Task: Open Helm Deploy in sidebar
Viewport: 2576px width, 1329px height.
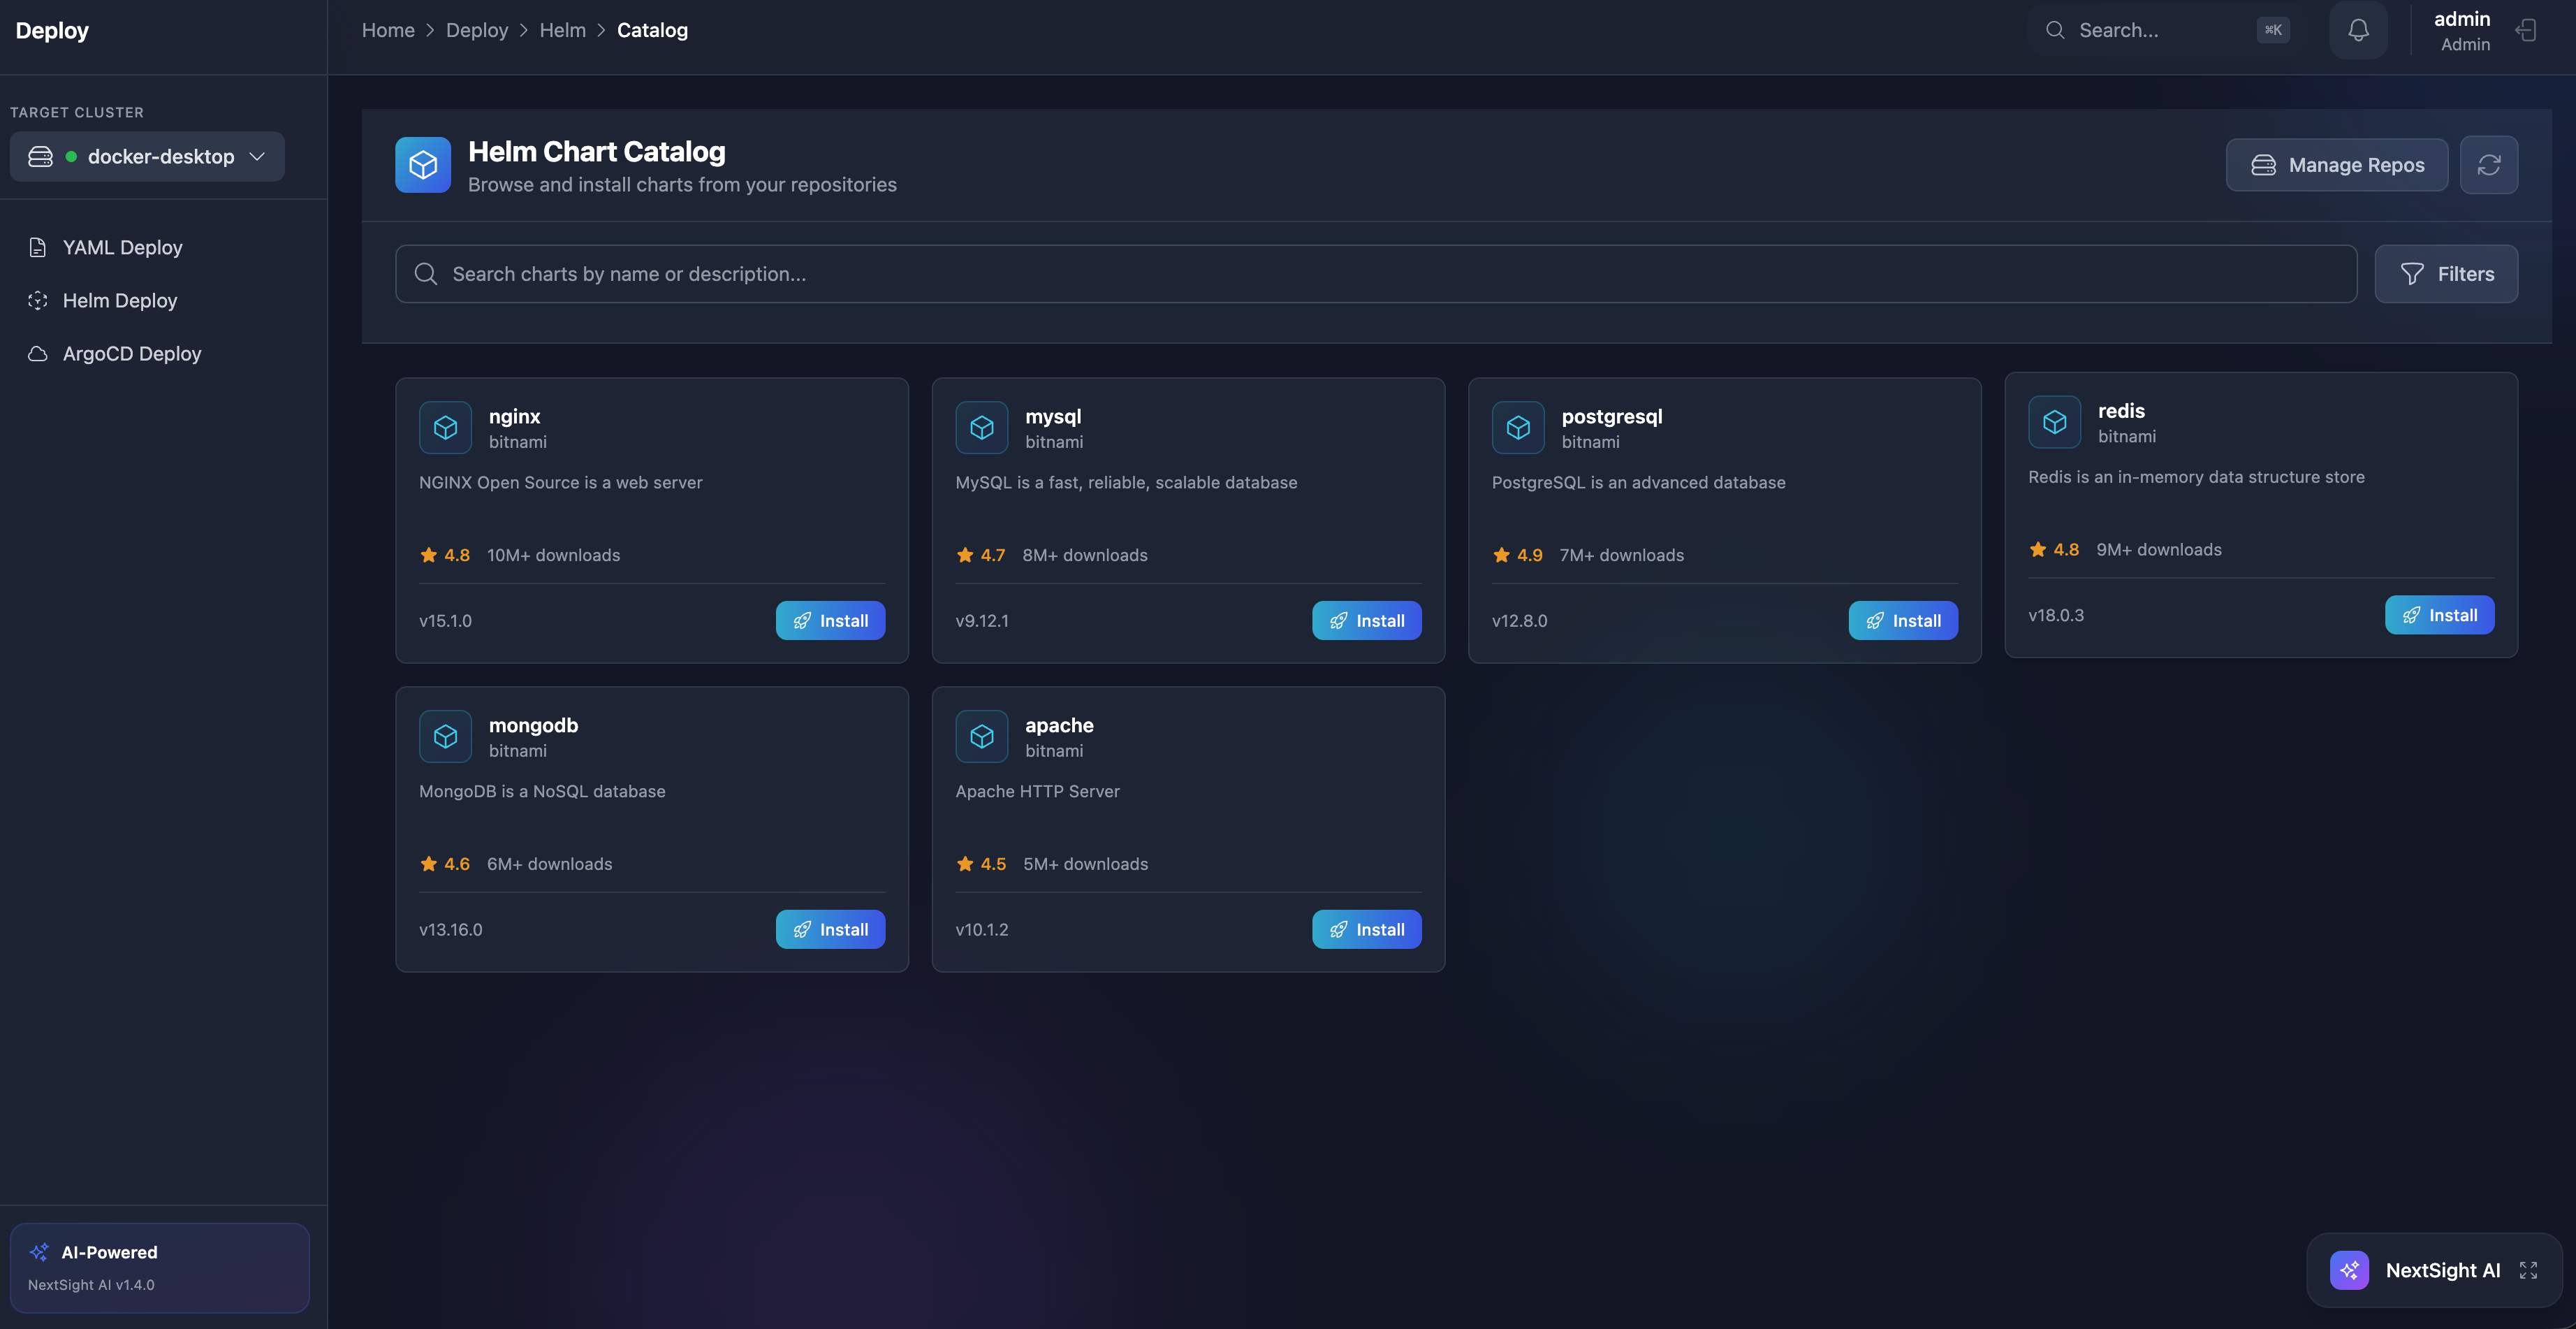Action: pos(120,300)
